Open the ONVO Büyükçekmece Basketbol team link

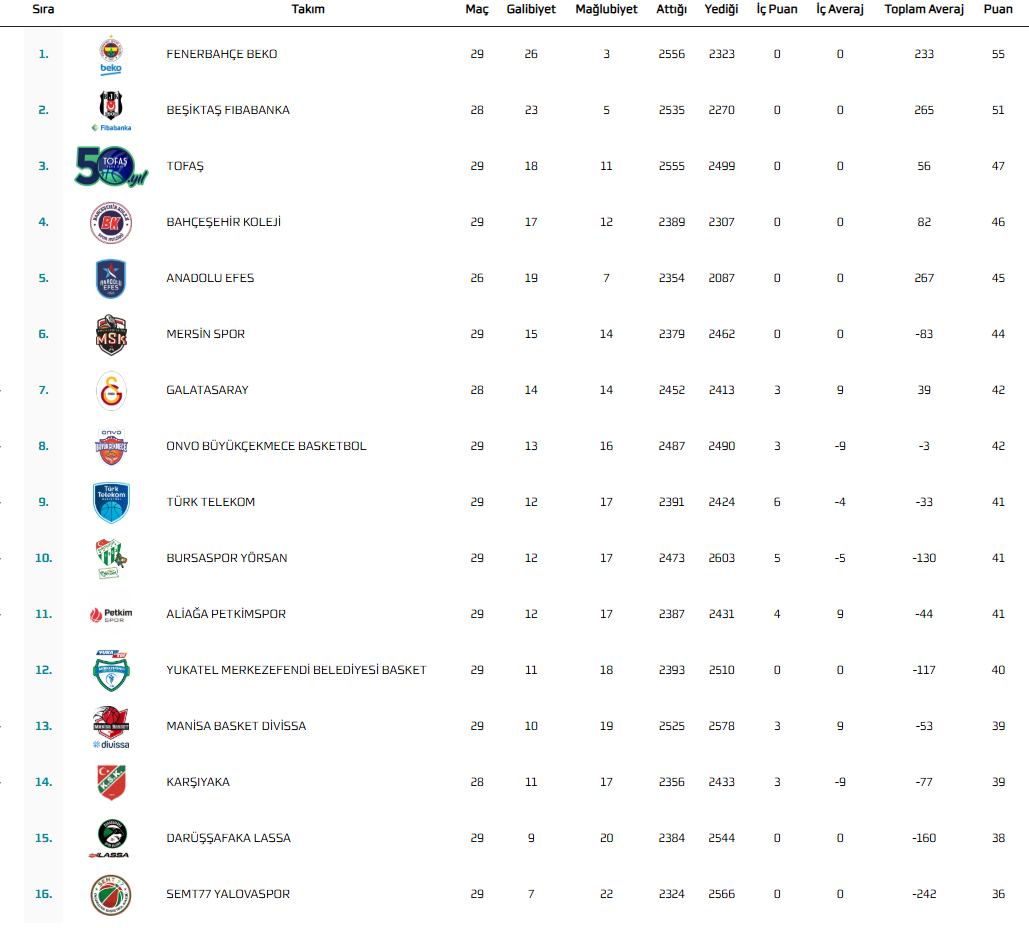266,446
